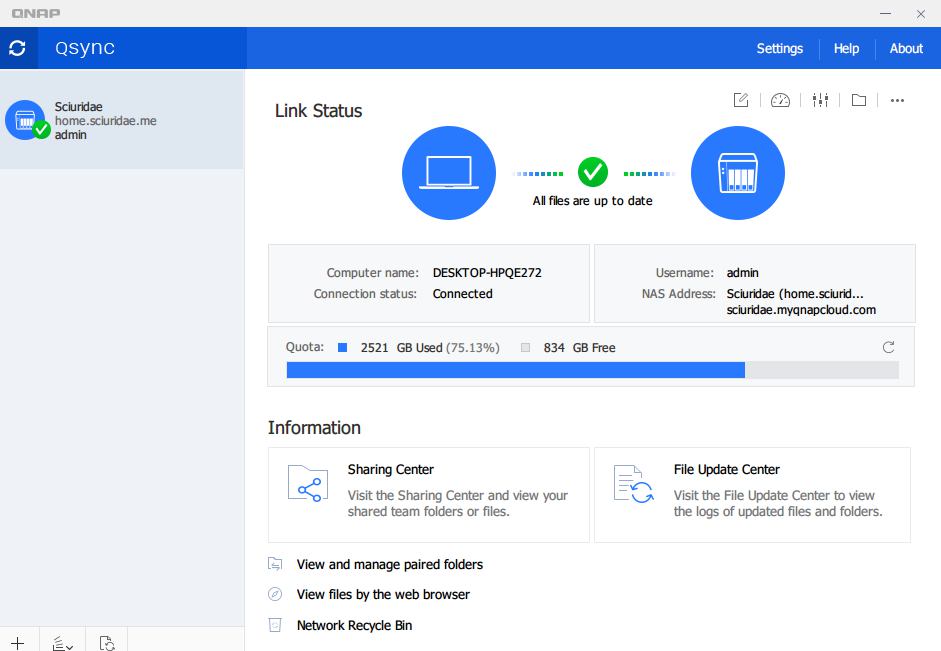Open the About menu
The image size is (941, 651).
click(906, 49)
